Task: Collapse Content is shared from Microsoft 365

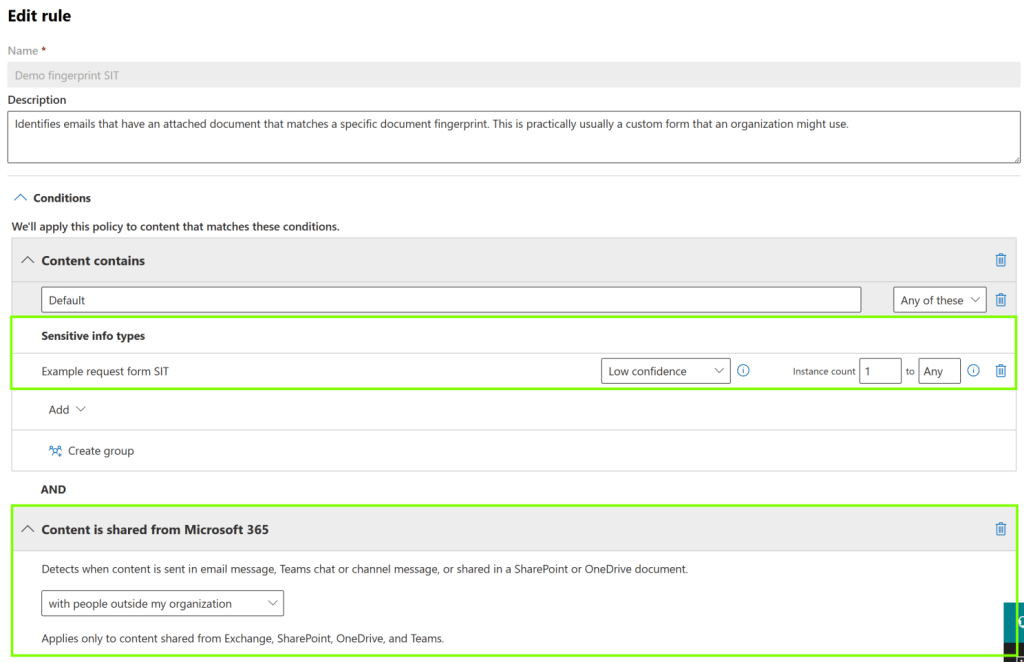Action: (x=28, y=529)
